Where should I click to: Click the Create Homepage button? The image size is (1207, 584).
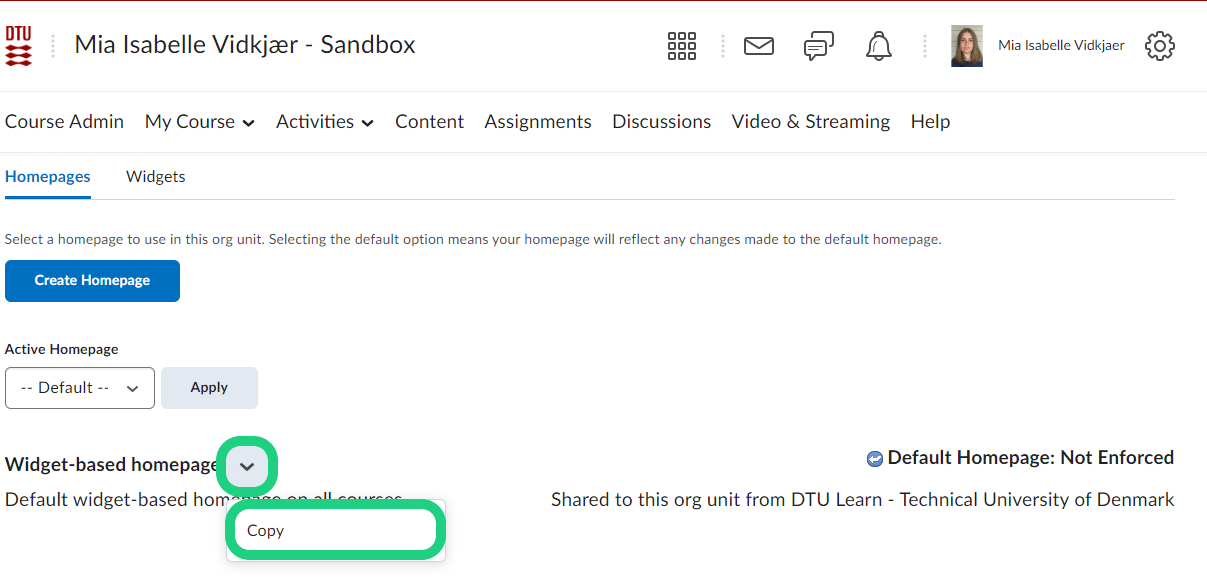click(92, 281)
